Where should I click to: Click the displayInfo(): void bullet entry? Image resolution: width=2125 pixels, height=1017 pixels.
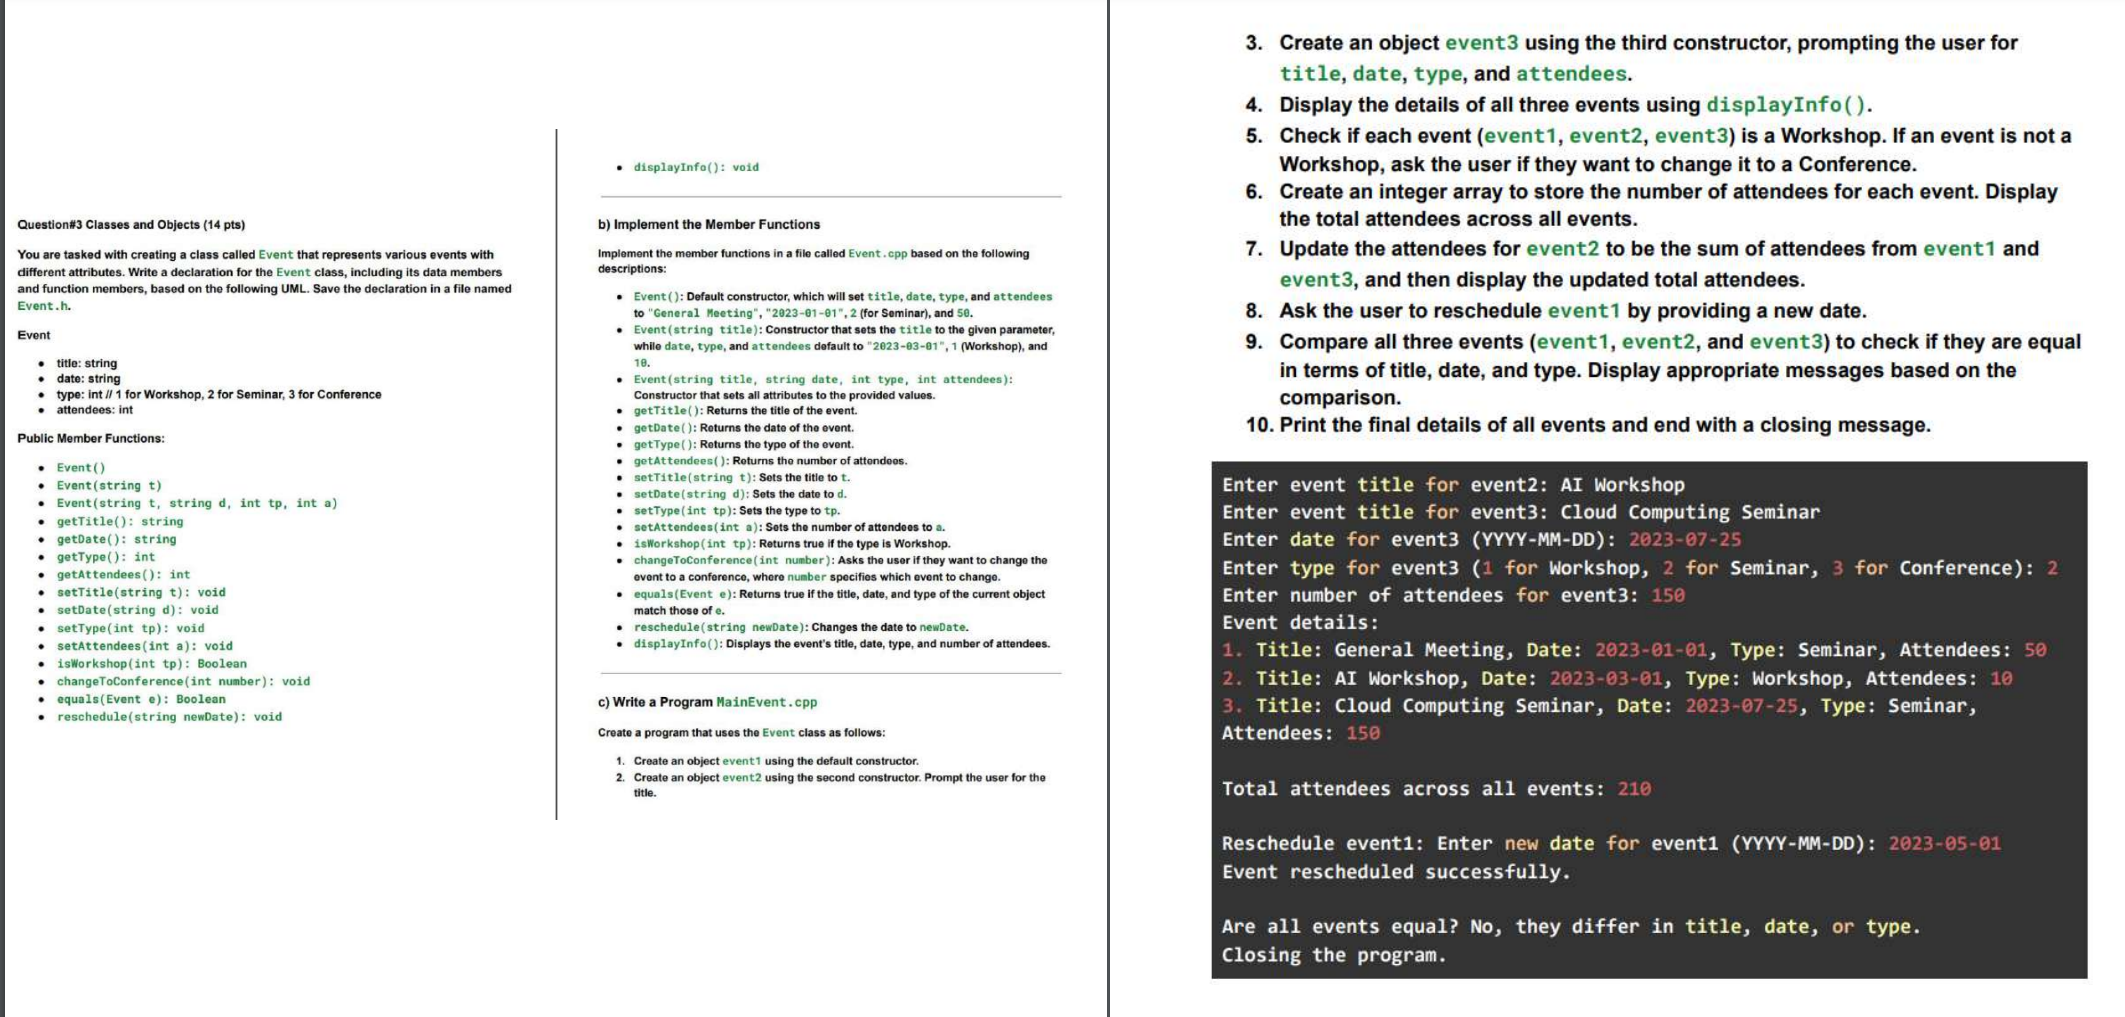[698, 166]
